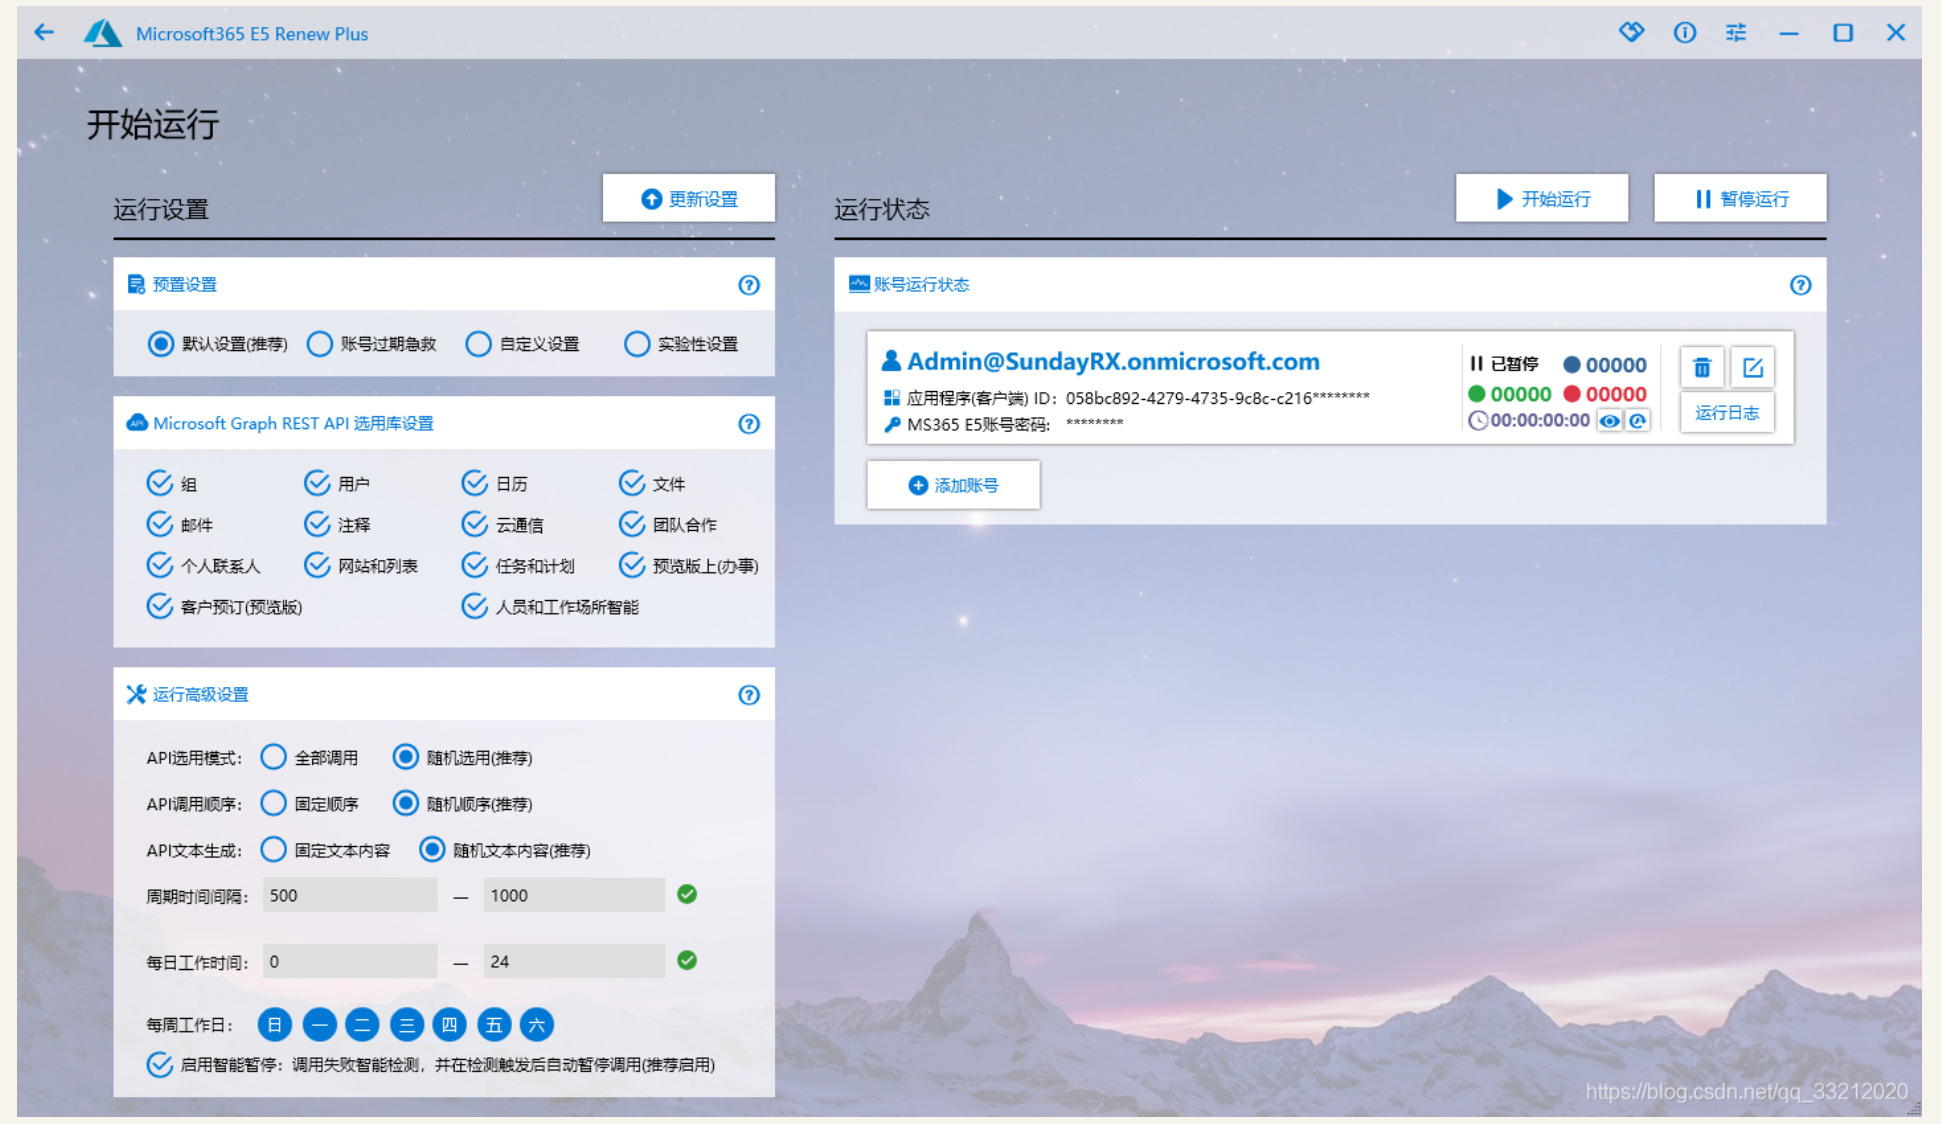Click green check beside 每日工作时间 fields
1941x1124 pixels.
point(687,960)
